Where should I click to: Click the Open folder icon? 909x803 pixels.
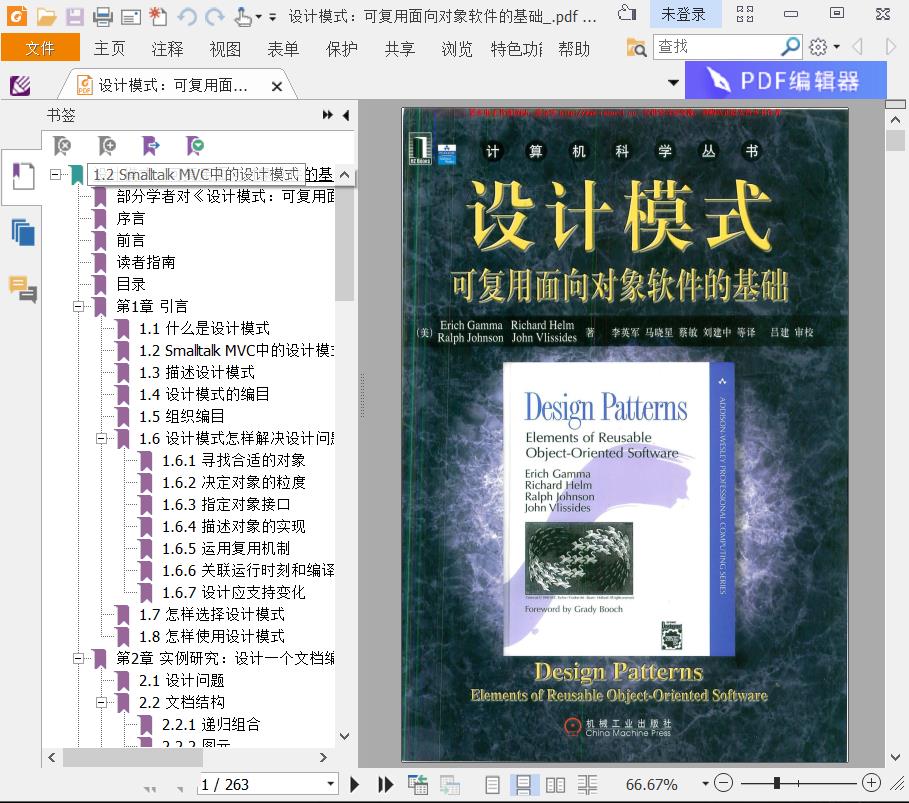pos(46,16)
